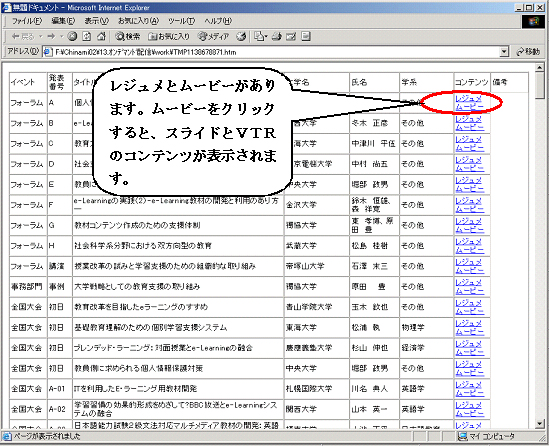This screenshot has width=549, height=446.
Task: Open the Media (メディア) toolbar button
Action: point(214,36)
